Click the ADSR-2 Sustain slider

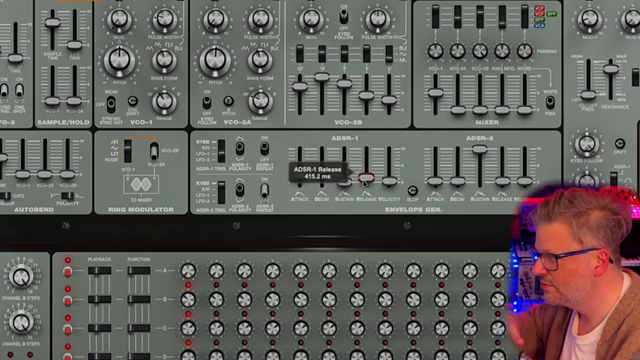click(x=480, y=149)
